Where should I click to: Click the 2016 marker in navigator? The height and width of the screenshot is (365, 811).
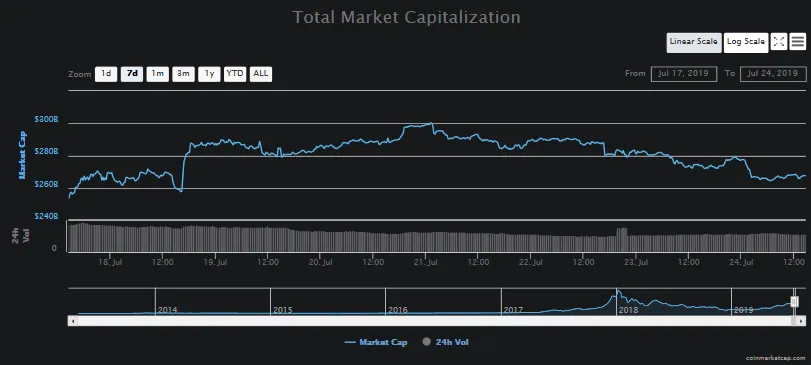coord(397,310)
